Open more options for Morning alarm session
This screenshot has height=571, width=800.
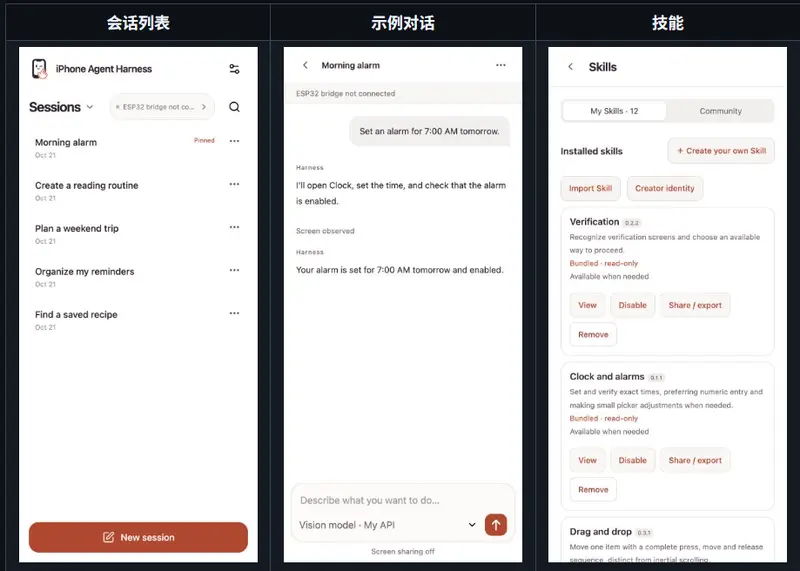pos(234,141)
